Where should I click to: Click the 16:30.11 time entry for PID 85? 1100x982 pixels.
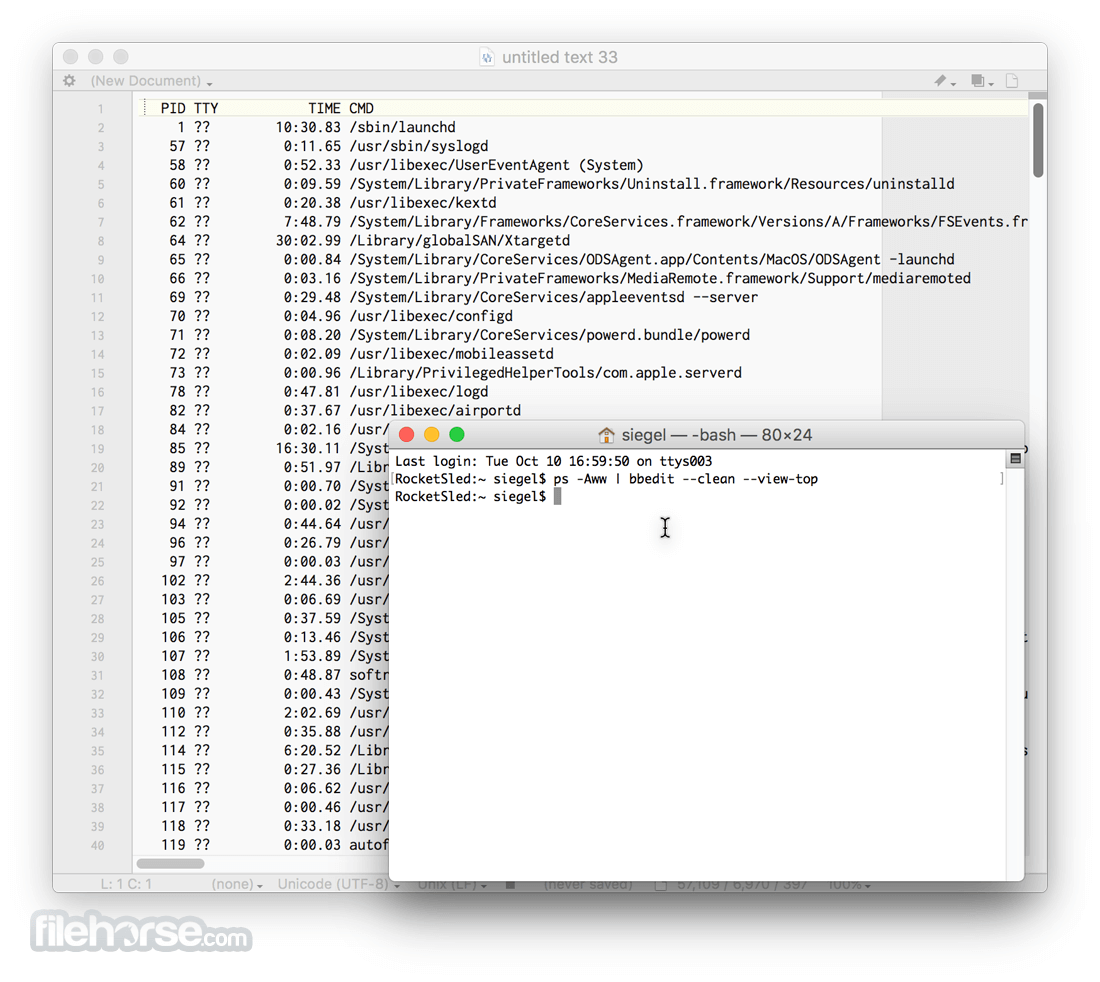point(308,448)
